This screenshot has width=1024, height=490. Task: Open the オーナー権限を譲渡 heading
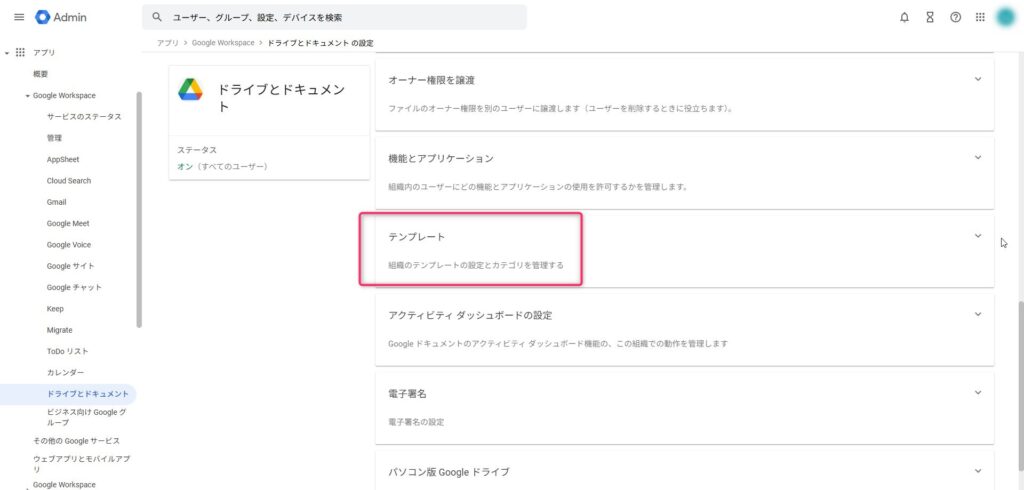431,80
